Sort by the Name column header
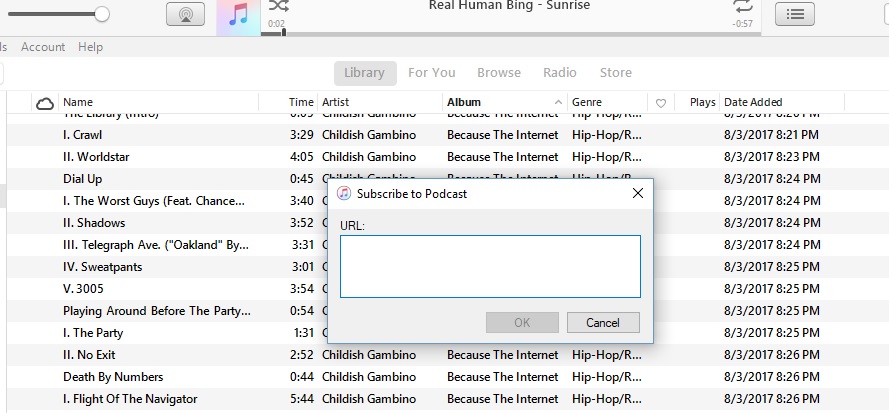The image size is (889, 413). [78, 102]
